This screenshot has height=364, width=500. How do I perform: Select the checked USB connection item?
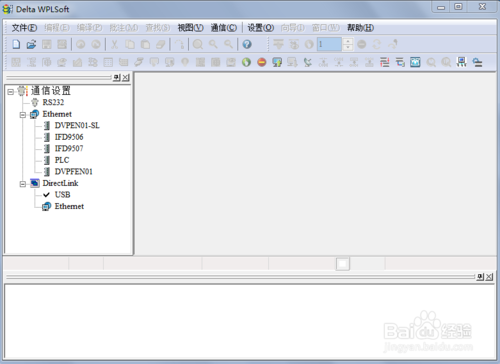(x=62, y=195)
